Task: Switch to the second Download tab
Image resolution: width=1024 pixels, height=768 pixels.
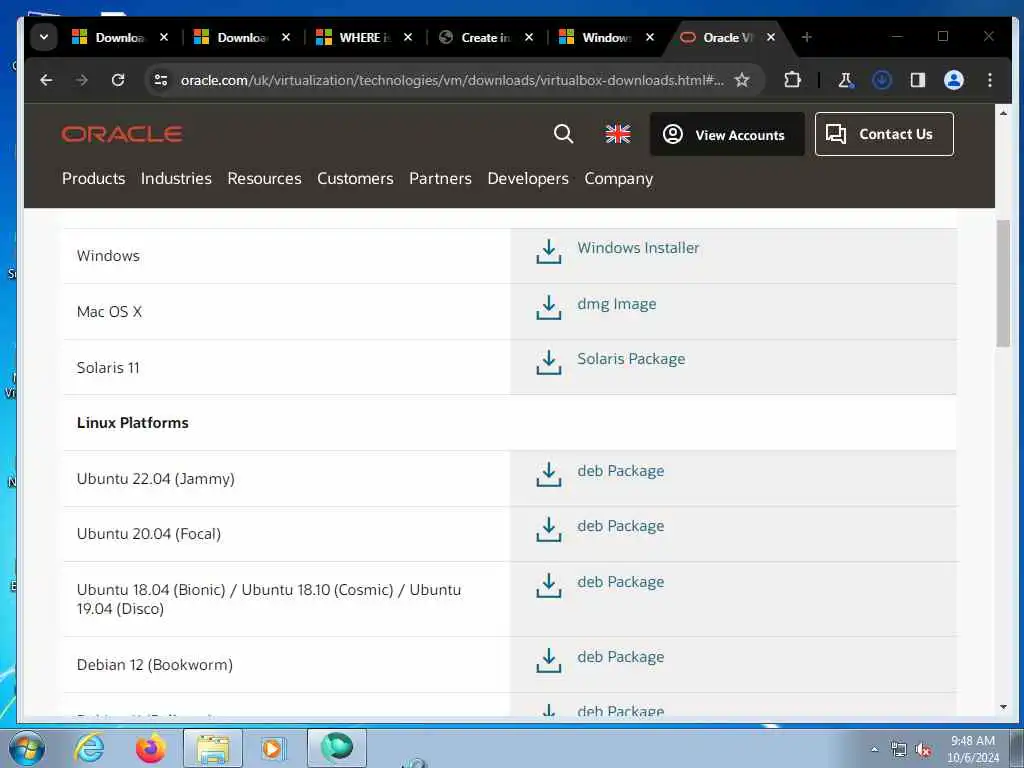Action: (x=233, y=37)
